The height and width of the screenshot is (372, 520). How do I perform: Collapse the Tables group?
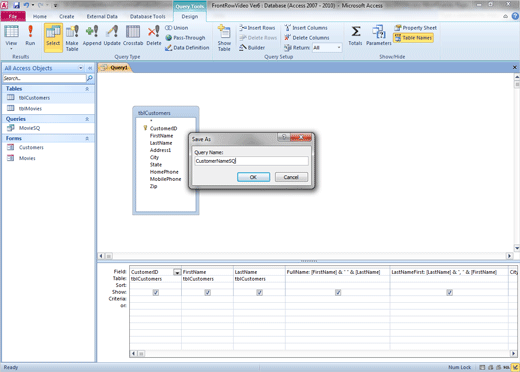point(87,89)
